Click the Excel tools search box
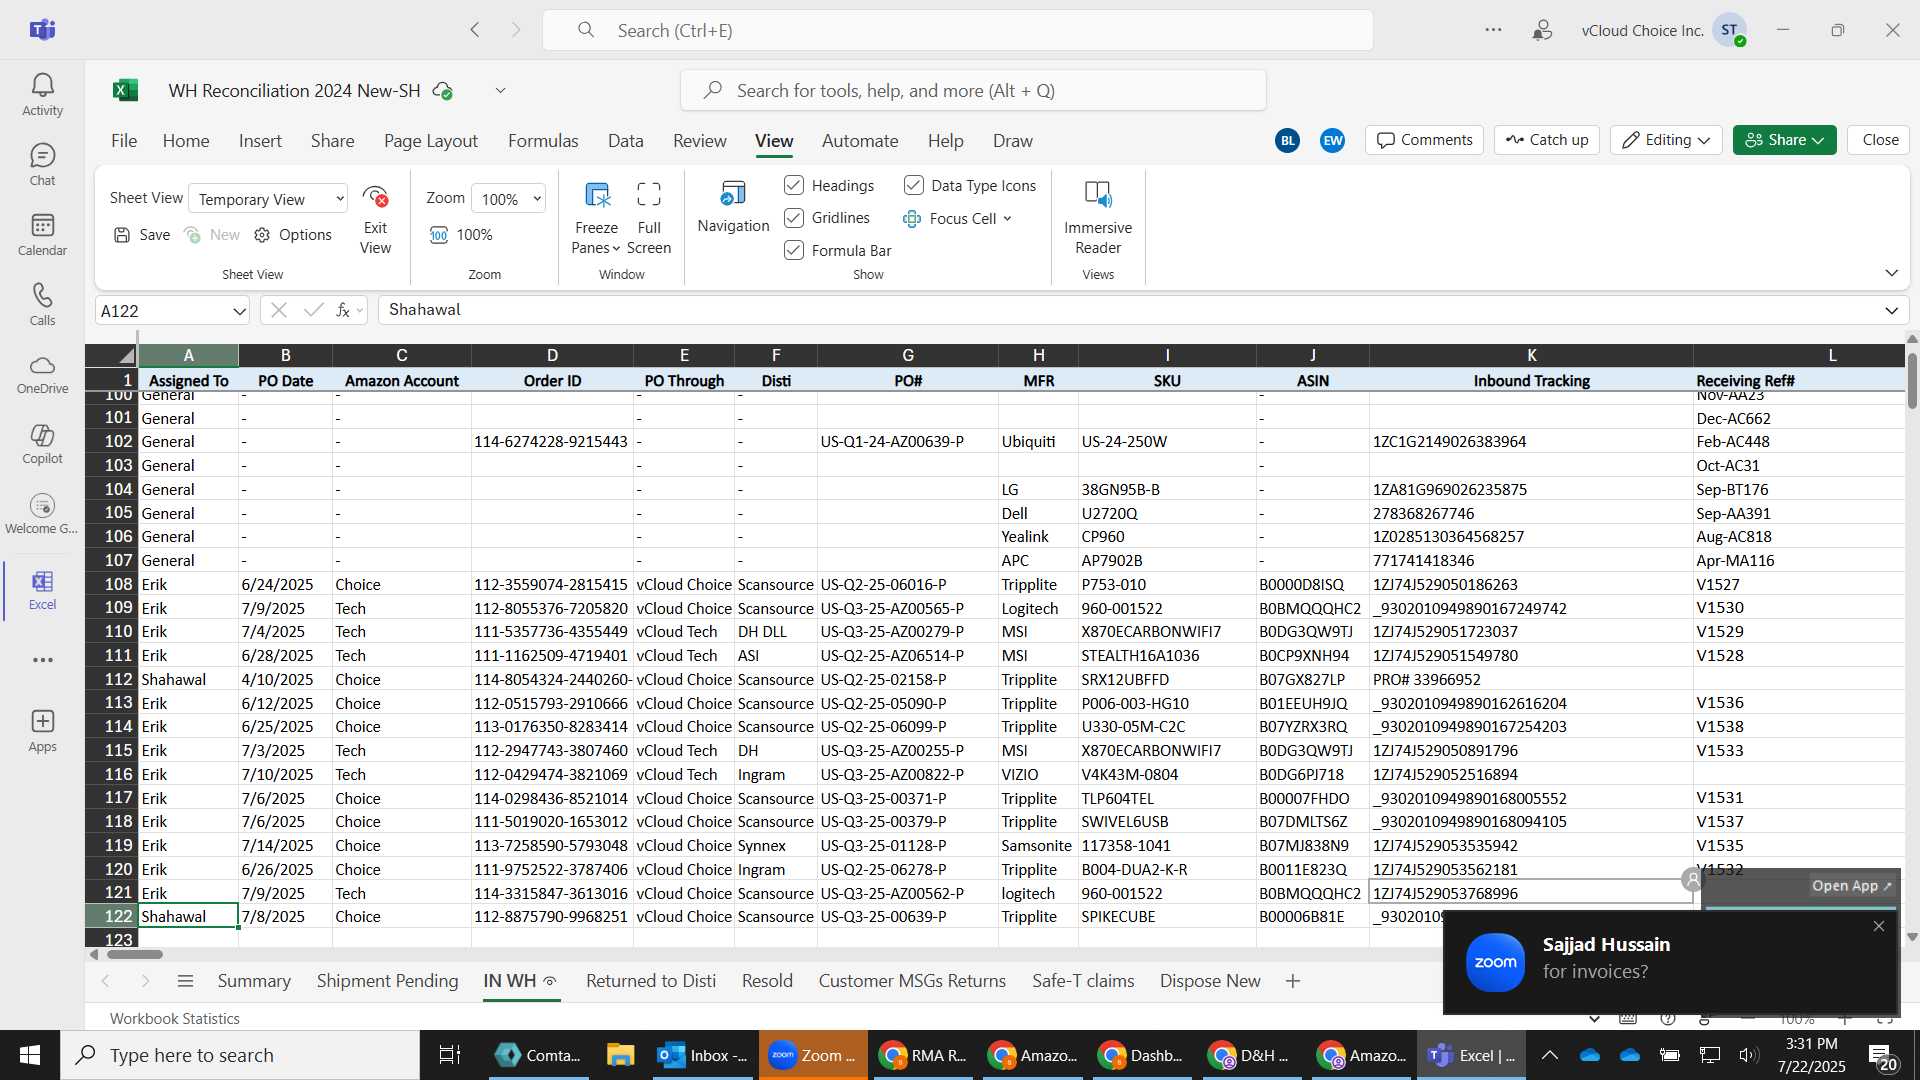 click(x=973, y=91)
